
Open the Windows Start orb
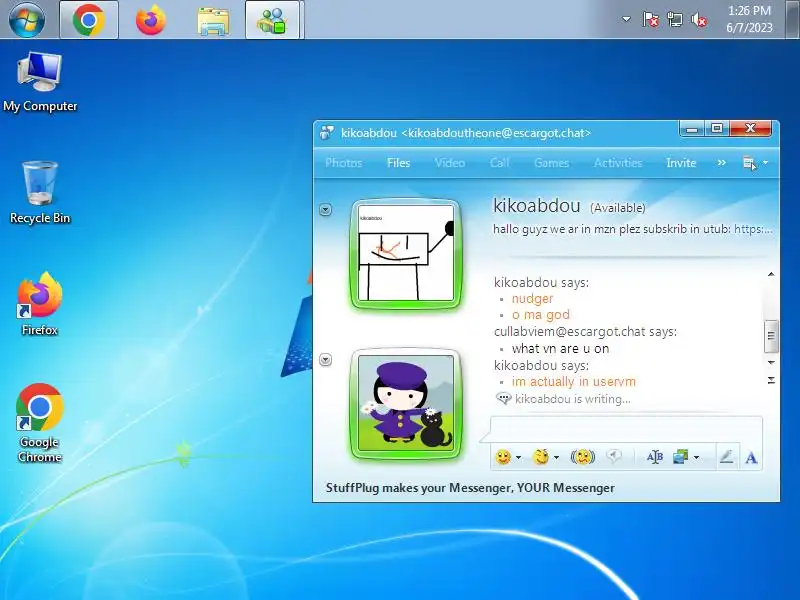click(x=27, y=20)
